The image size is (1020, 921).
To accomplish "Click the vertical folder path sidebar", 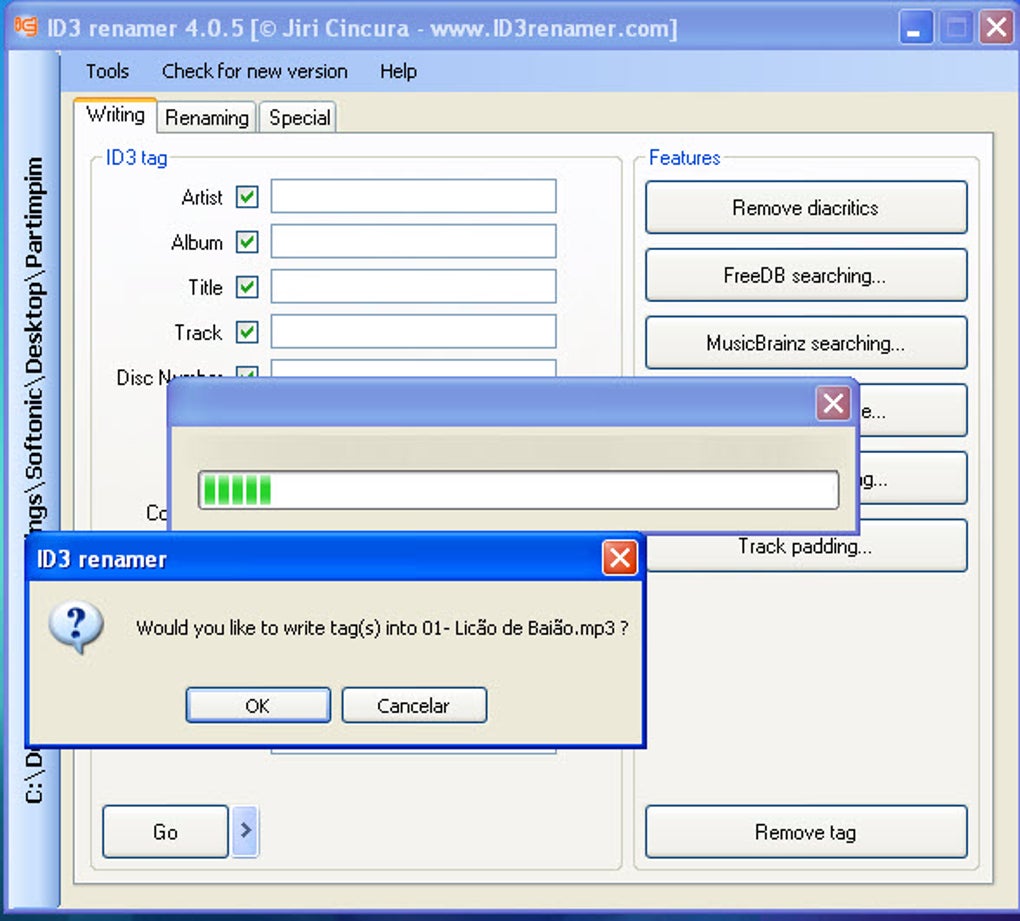I will [34, 480].
